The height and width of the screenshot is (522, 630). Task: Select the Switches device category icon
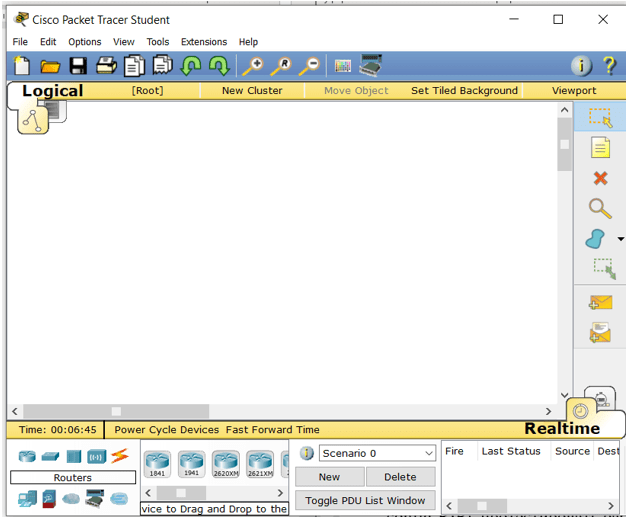tap(50, 457)
